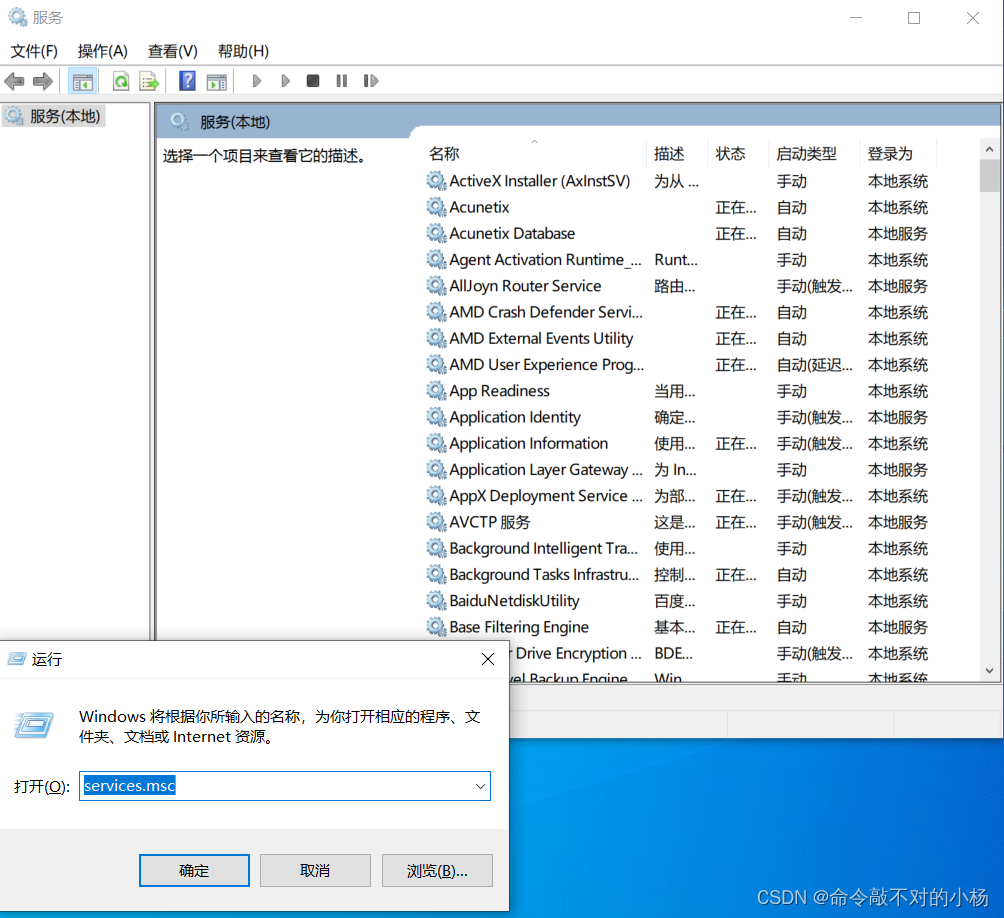Toggle the console tree panel icon

click(83, 81)
